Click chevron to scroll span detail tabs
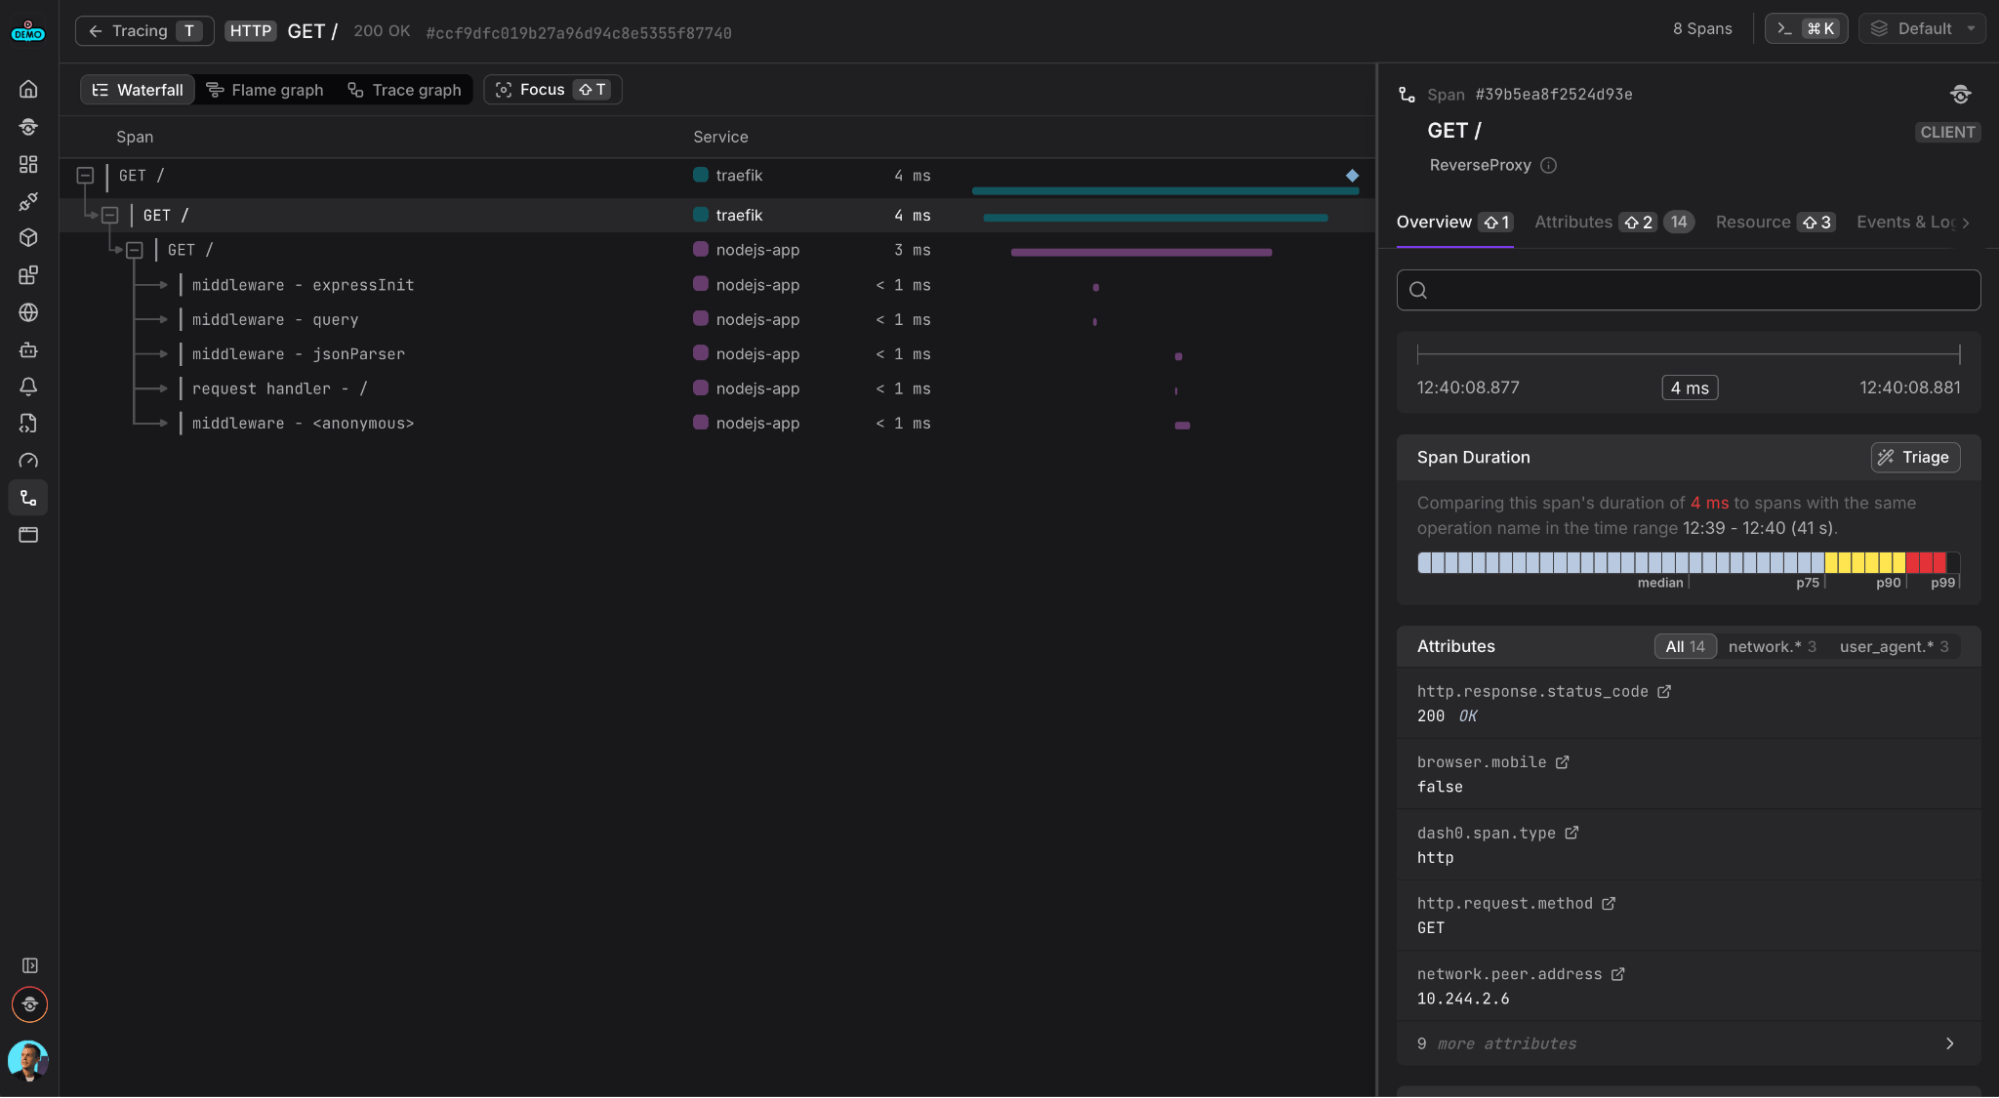The height and width of the screenshot is (1098, 1999). click(x=1966, y=223)
